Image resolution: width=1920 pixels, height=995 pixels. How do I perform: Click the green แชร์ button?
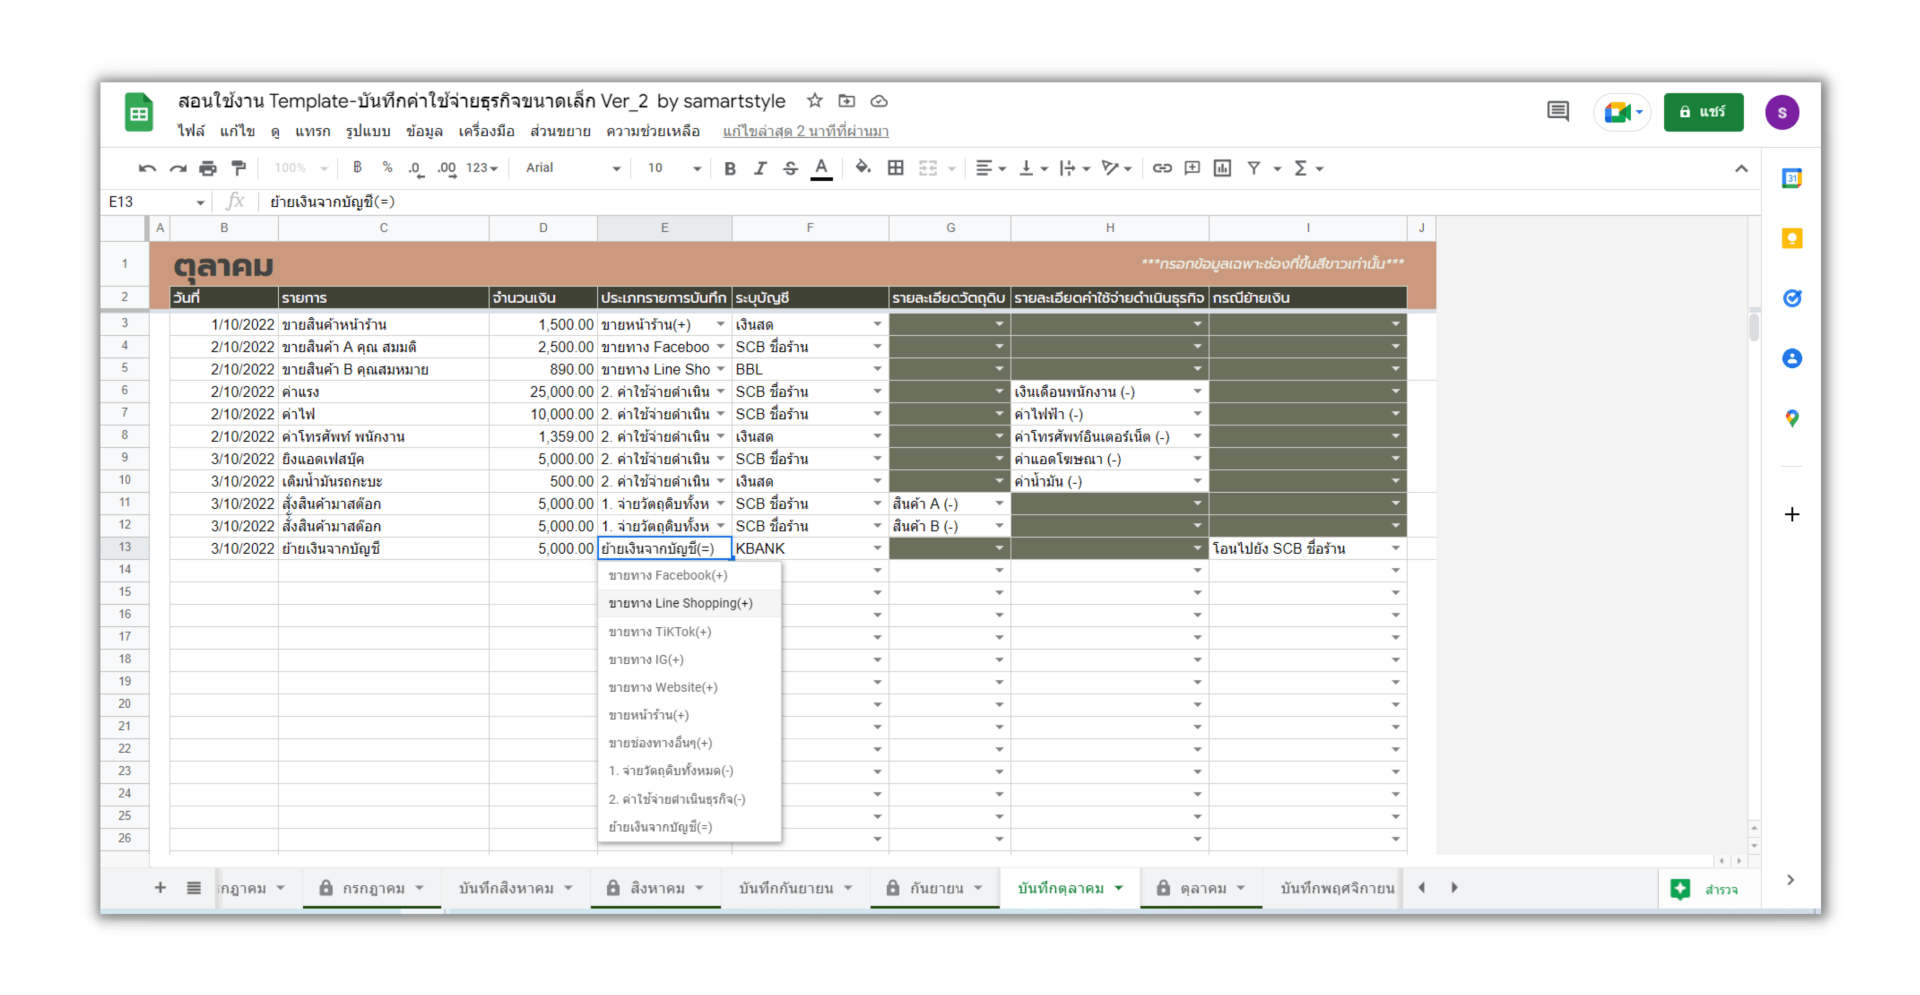tap(1703, 112)
